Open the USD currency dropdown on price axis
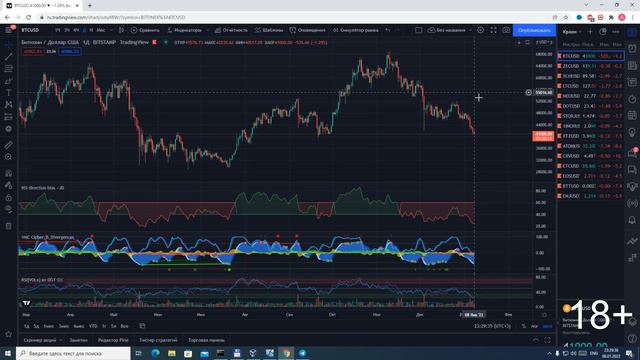The image size is (640, 360). 544,42
